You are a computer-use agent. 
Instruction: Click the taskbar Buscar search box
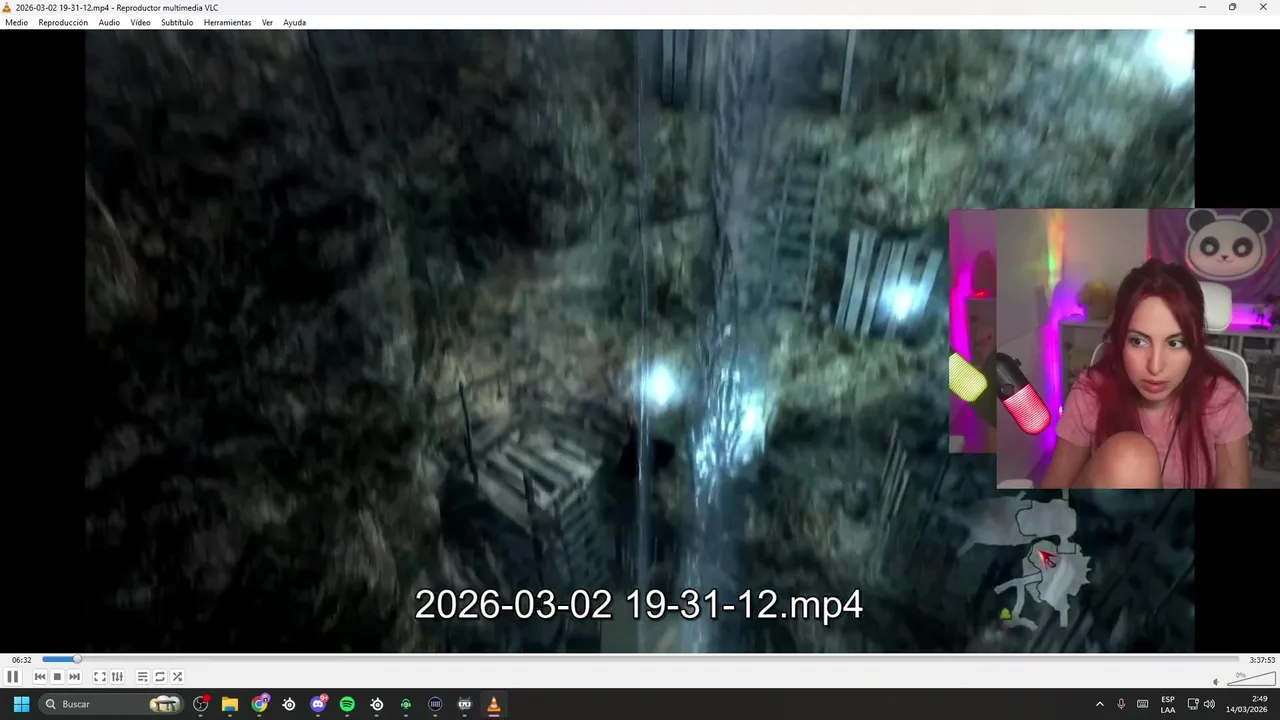tap(112, 704)
